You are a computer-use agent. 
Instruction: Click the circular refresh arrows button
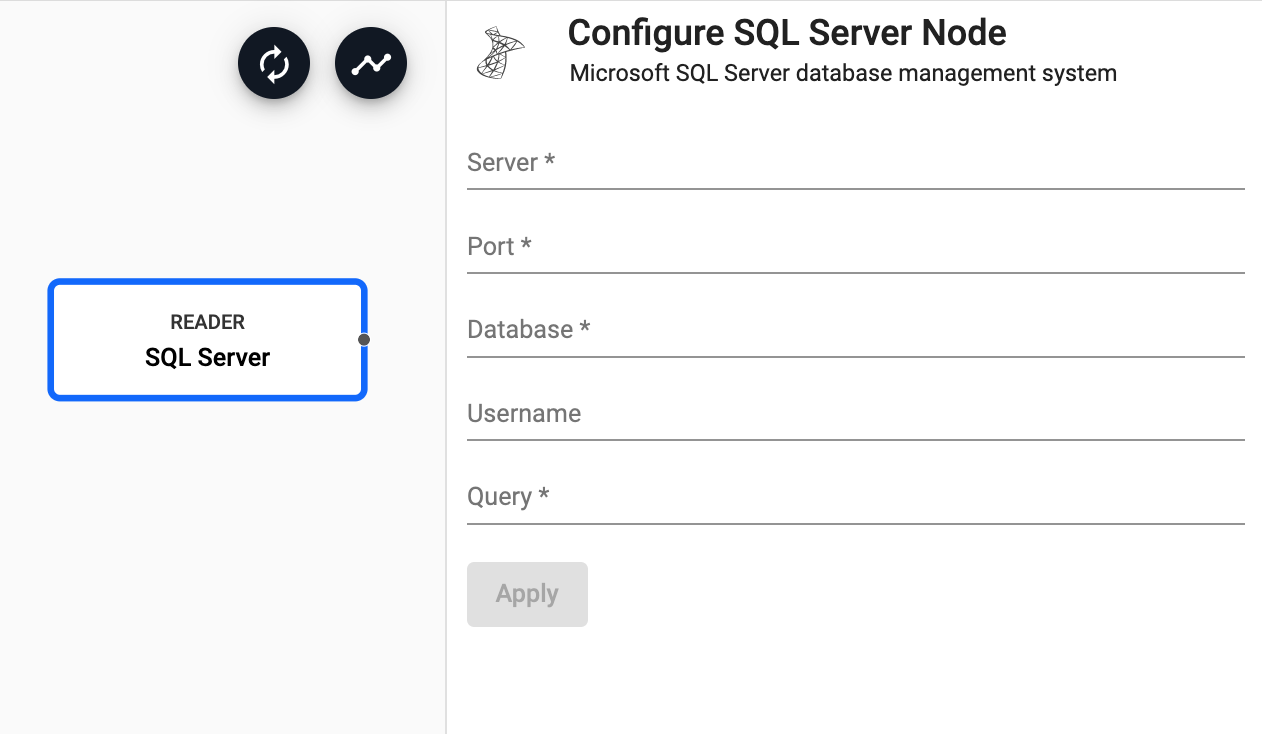274,64
